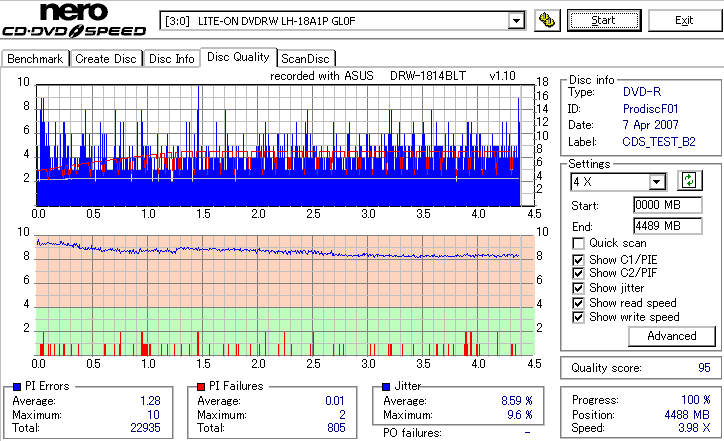Viewport: 724px width, 441px height.
Task: Toggle the Quick scan checkbox
Action: click(x=578, y=243)
